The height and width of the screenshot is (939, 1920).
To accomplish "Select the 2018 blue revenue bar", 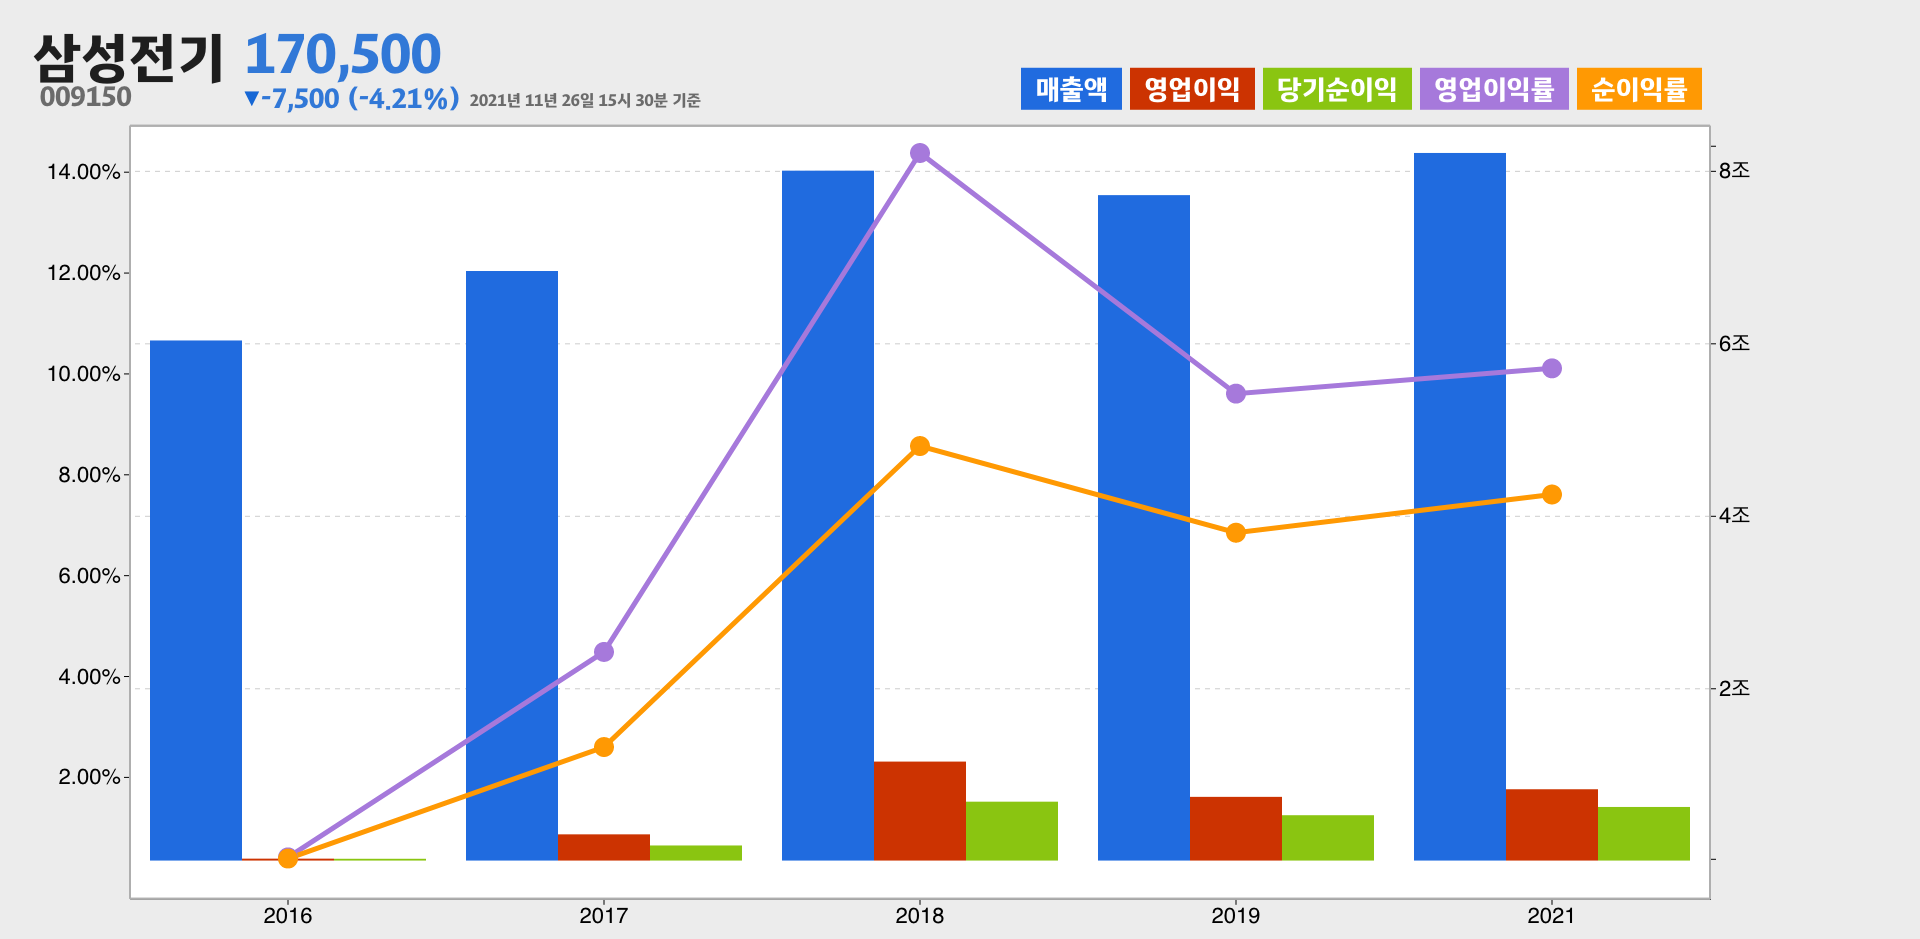I will (x=828, y=515).
